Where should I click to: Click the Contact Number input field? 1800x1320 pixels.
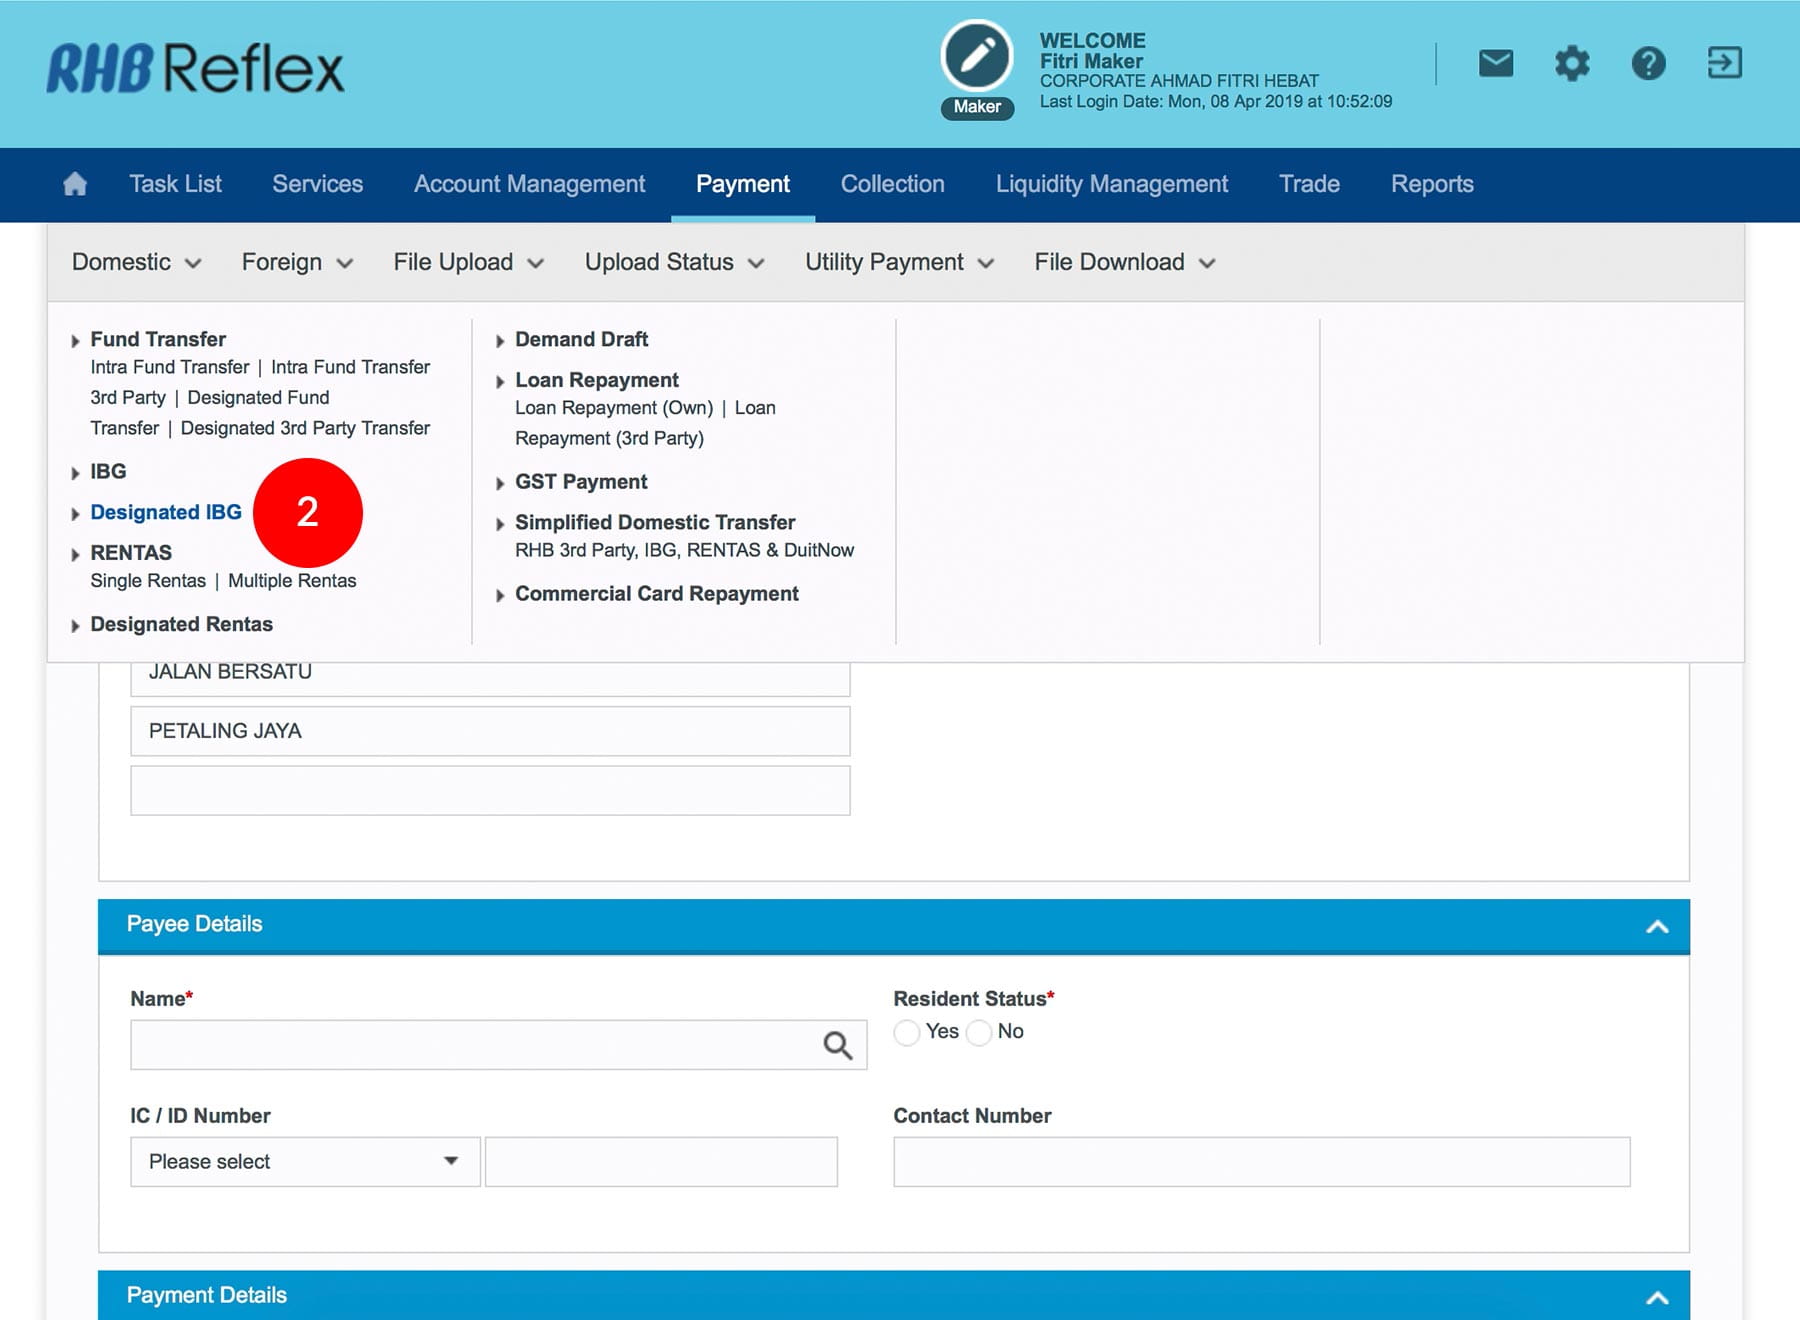coord(1261,1161)
